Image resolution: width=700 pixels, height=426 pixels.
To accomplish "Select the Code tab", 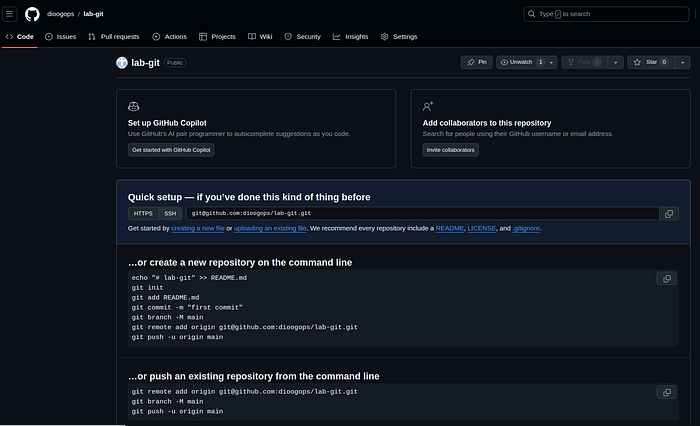I will point(20,37).
